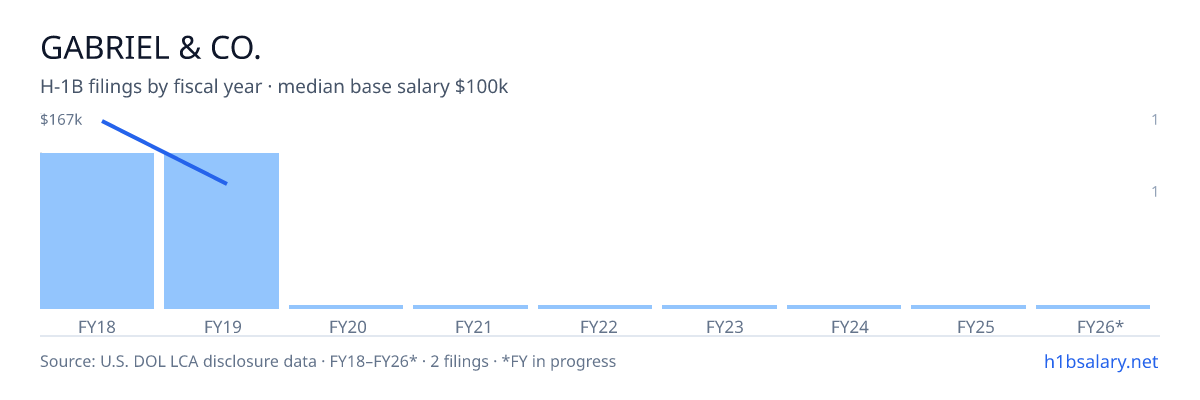Click the blue median salary line
Viewport: 1200px width, 400px height.
[x=165, y=152]
